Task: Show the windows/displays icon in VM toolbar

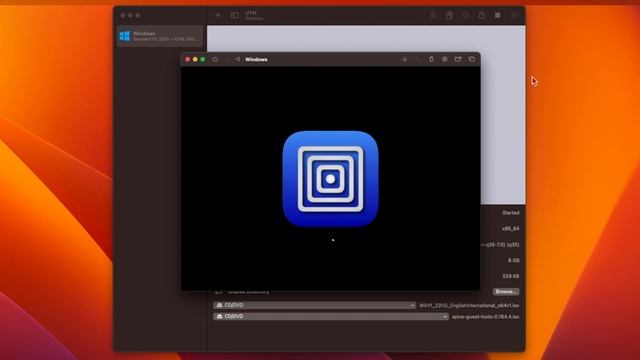Action: click(x=472, y=60)
